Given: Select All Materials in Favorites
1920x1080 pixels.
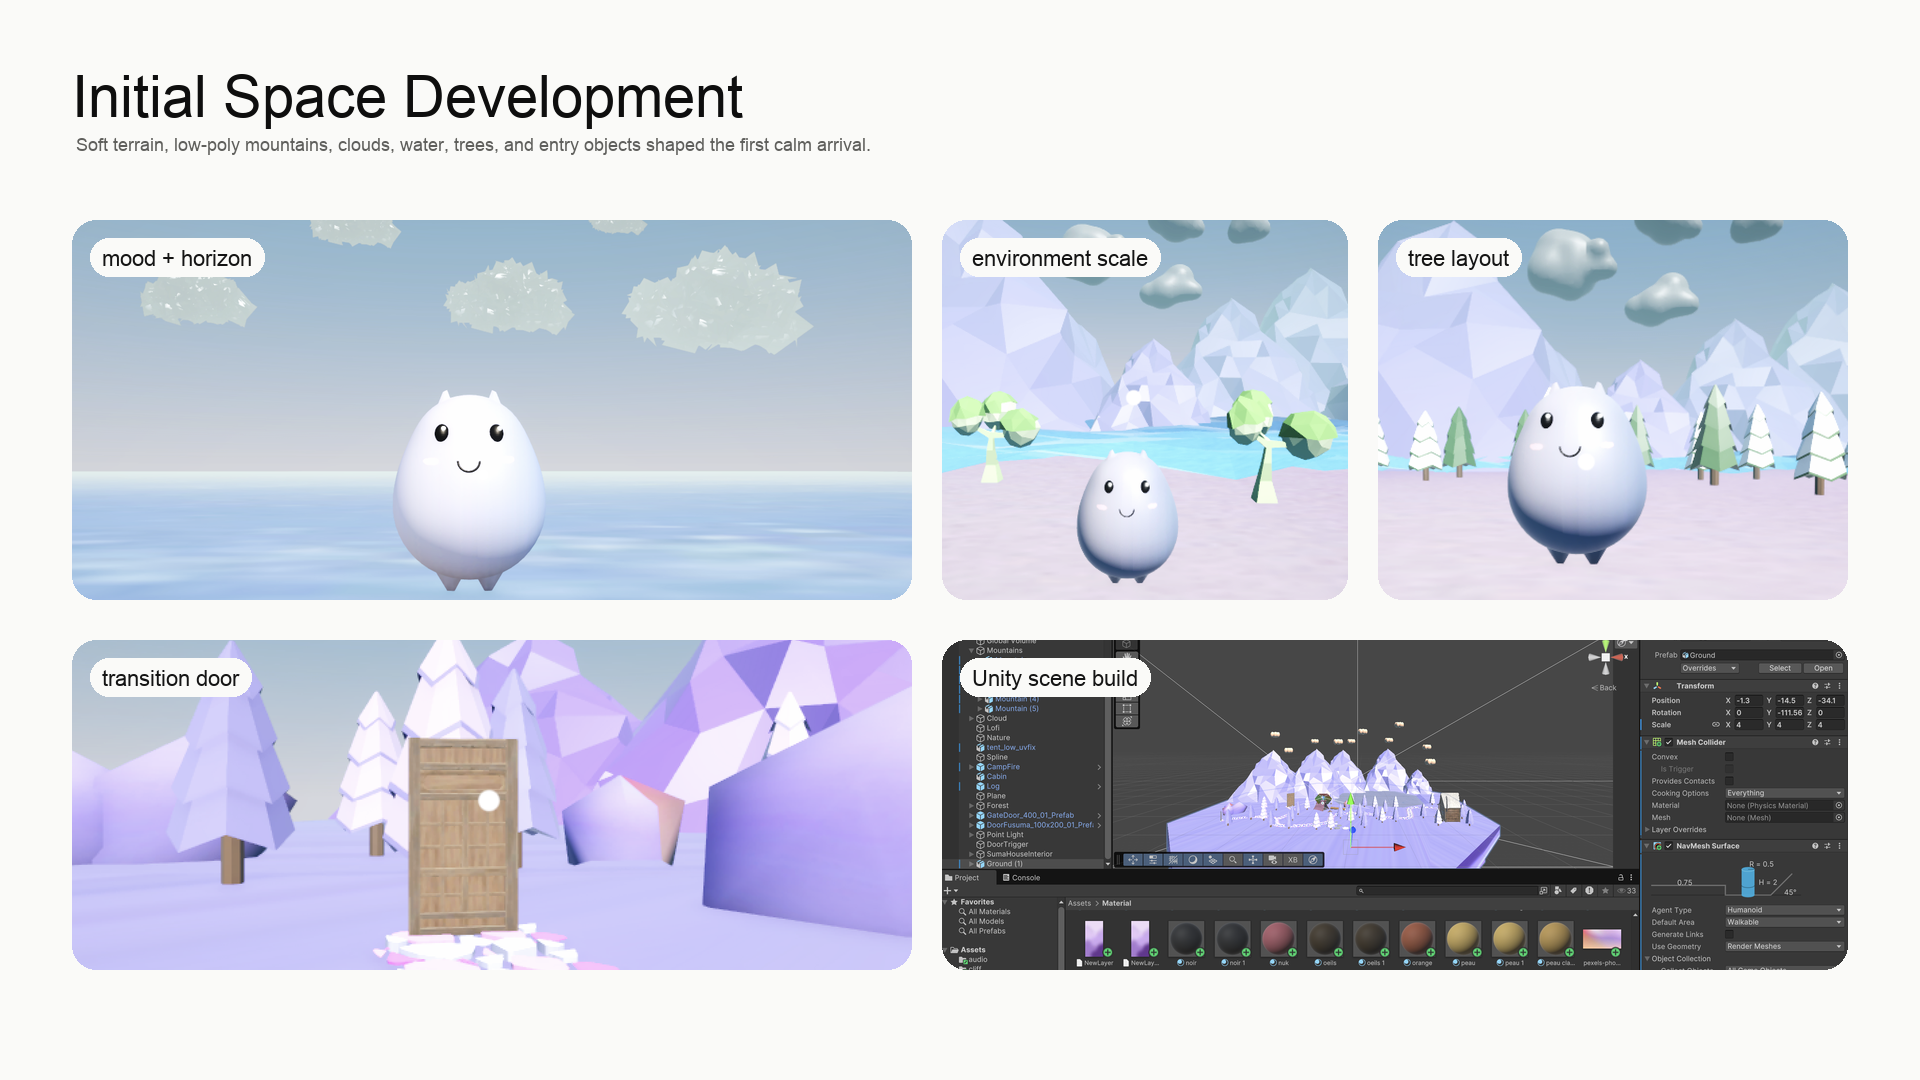Looking at the screenshot, I should 985,912.
